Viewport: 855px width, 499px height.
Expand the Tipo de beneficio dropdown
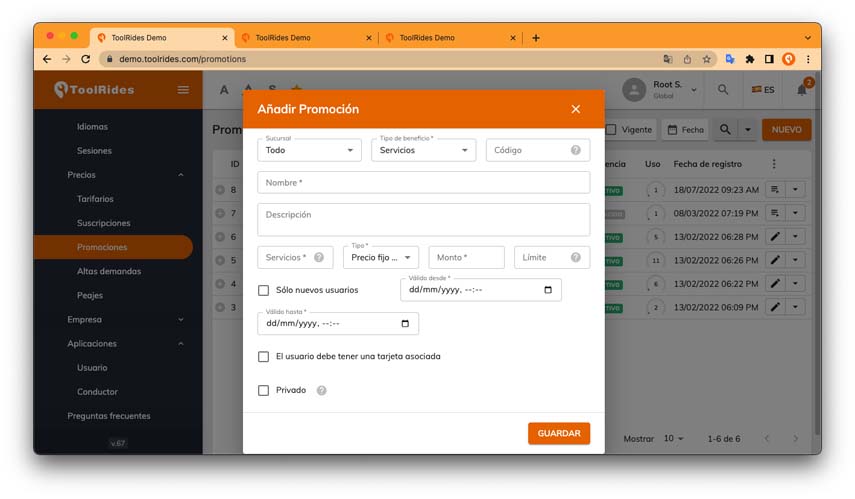pyautogui.click(x=423, y=150)
